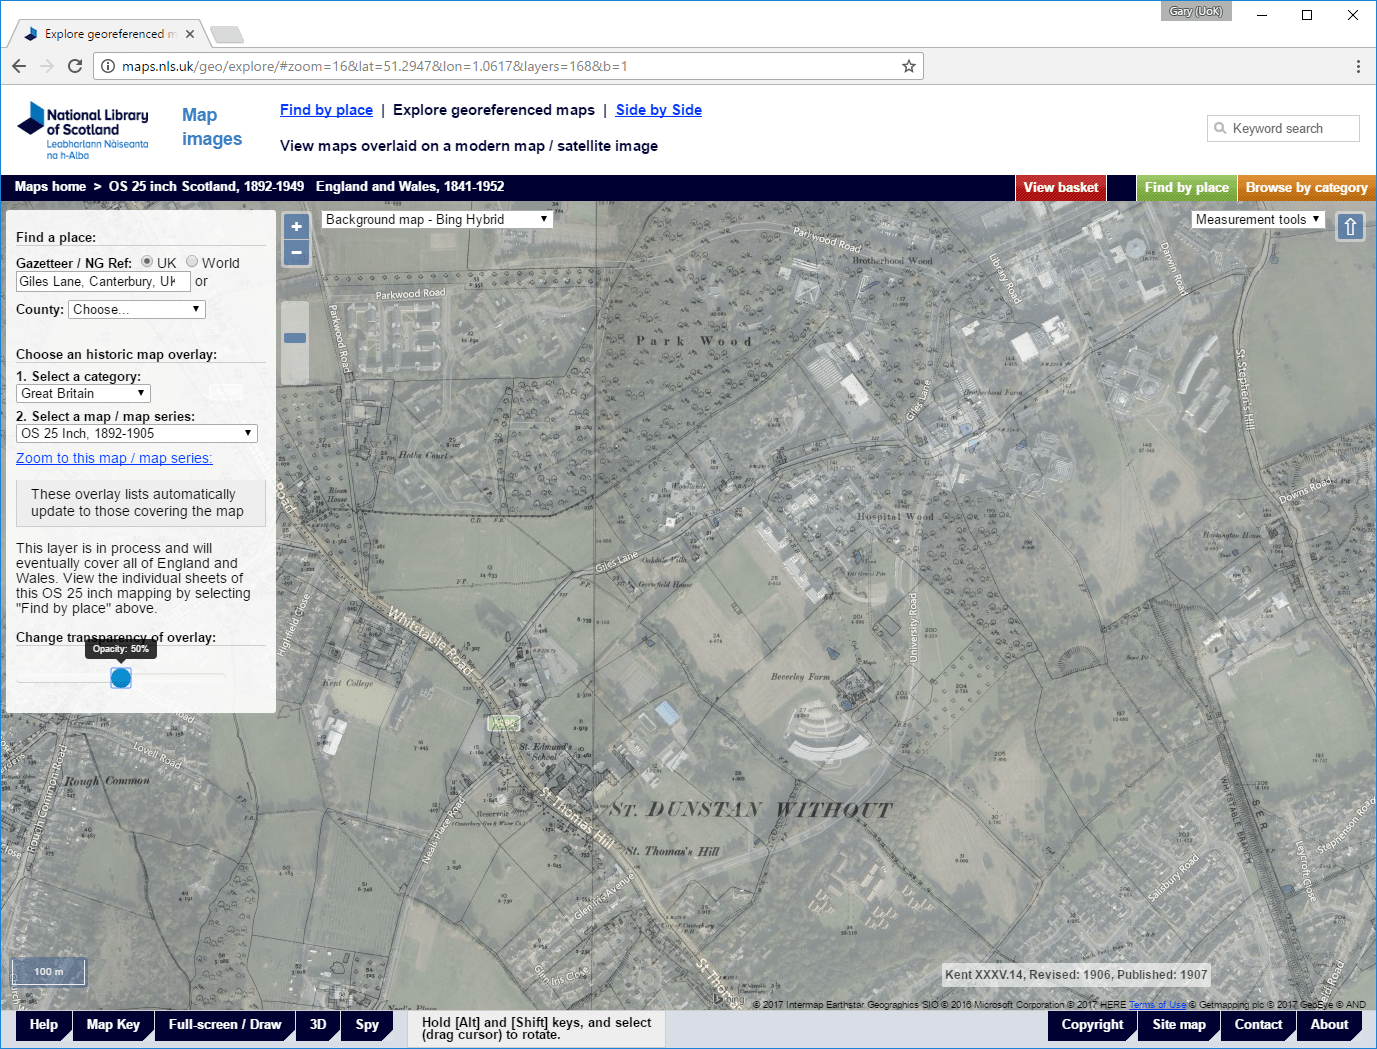Zoom in with the map plus button

[296, 227]
